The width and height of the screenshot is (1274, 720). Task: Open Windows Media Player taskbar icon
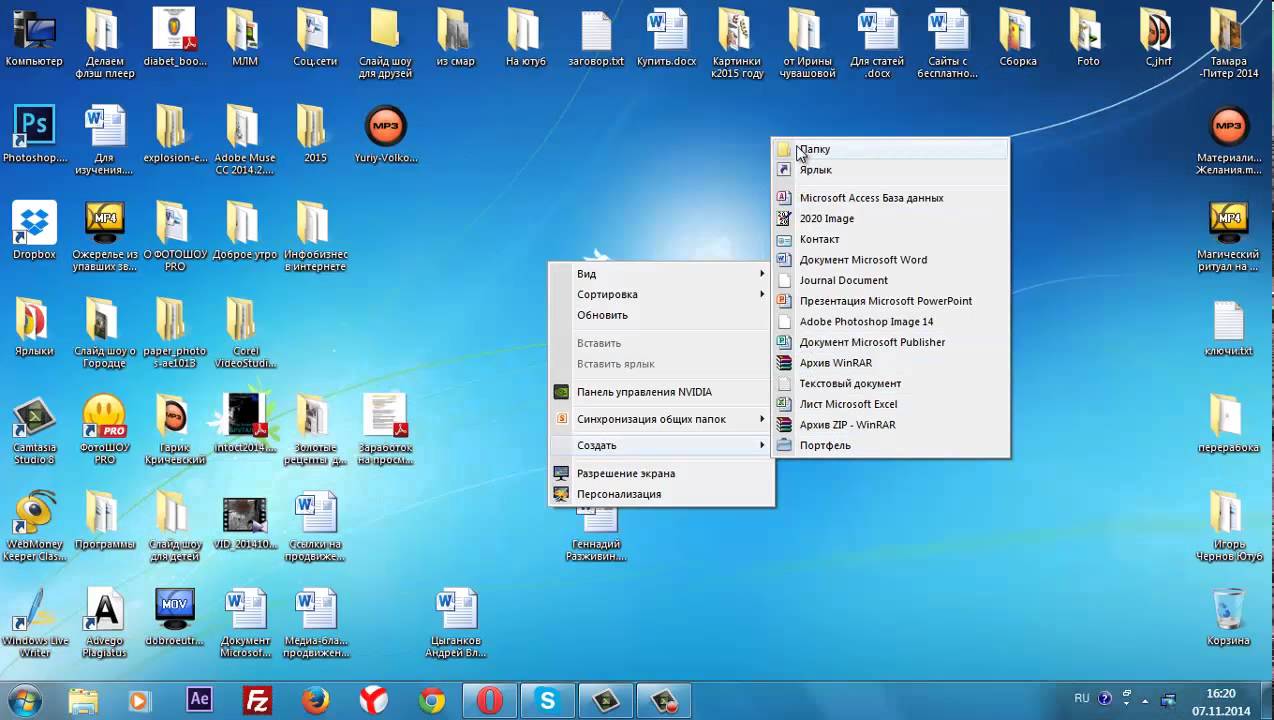[x=139, y=700]
